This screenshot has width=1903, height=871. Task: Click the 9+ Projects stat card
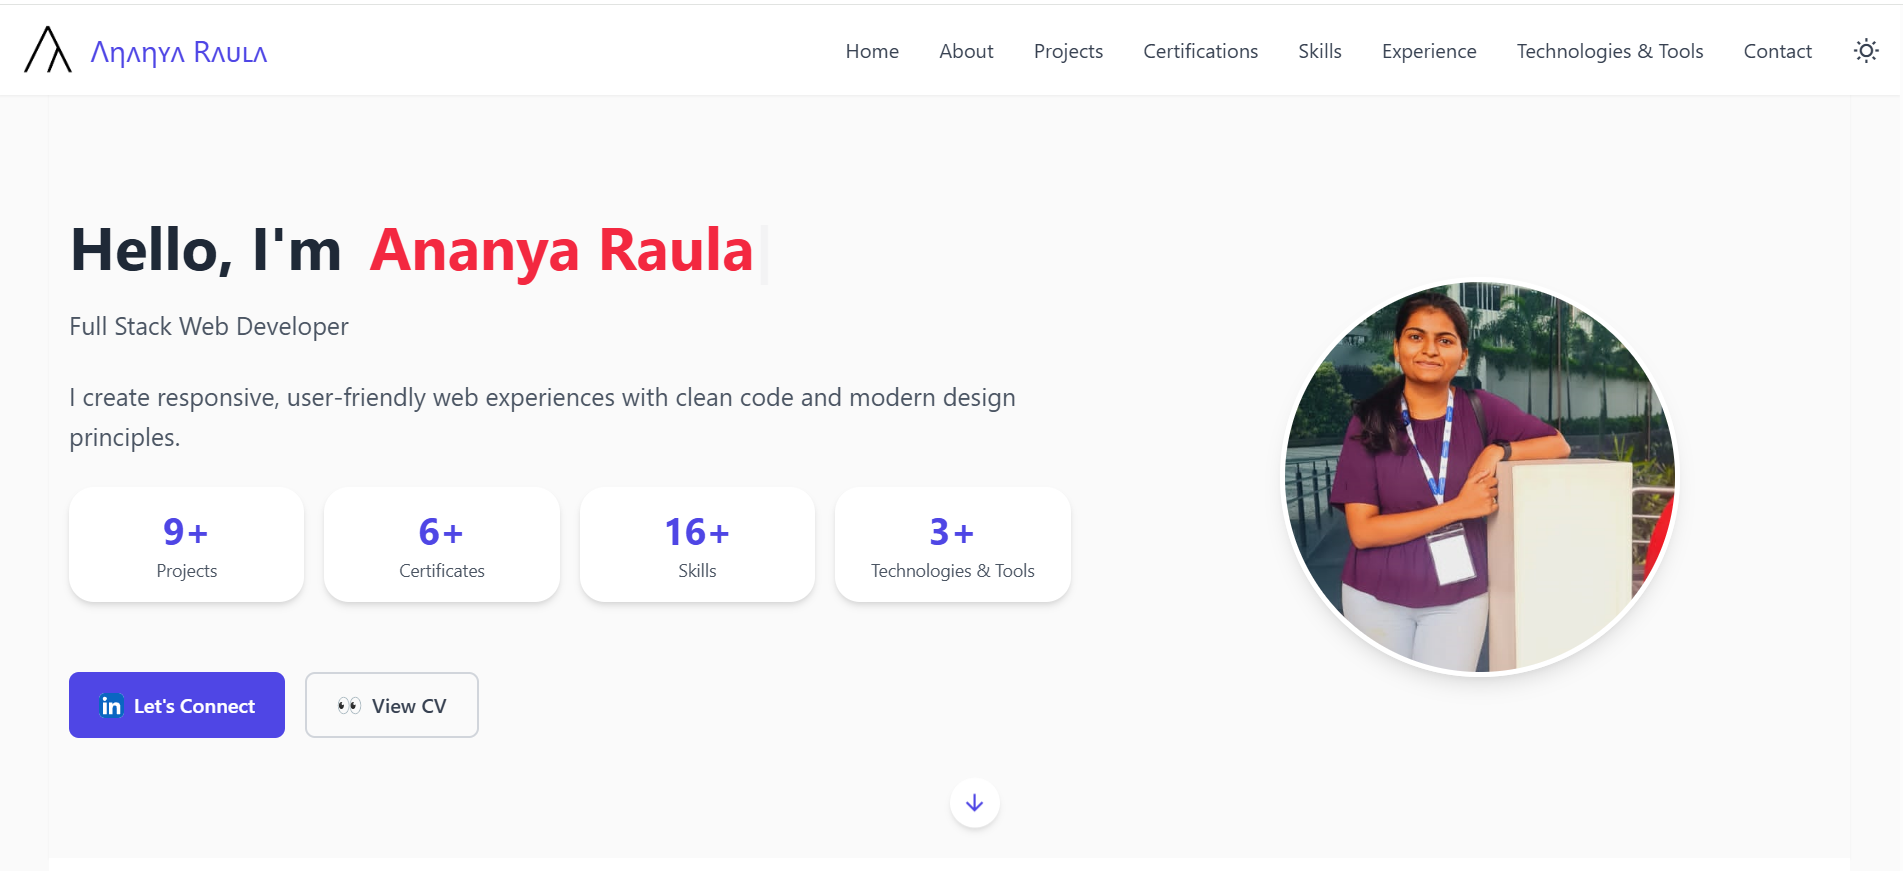point(186,545)
